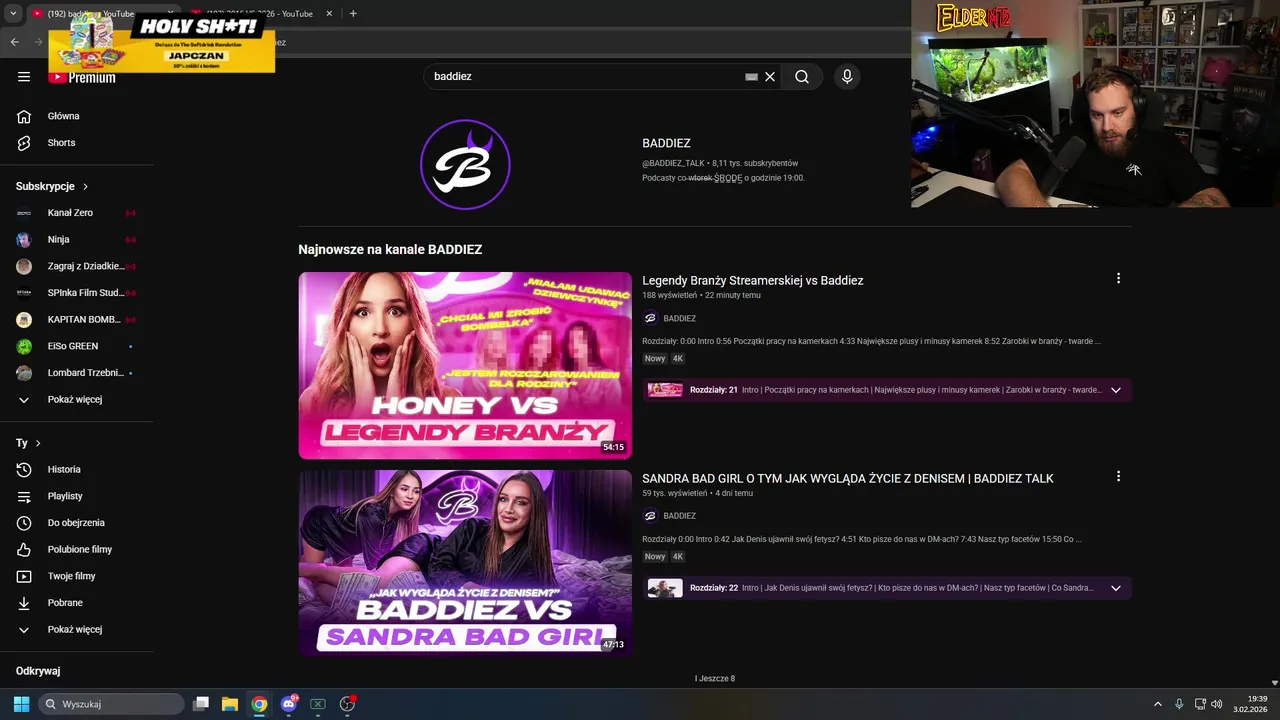Open Discord from taskbar

(x=289, y=704)
